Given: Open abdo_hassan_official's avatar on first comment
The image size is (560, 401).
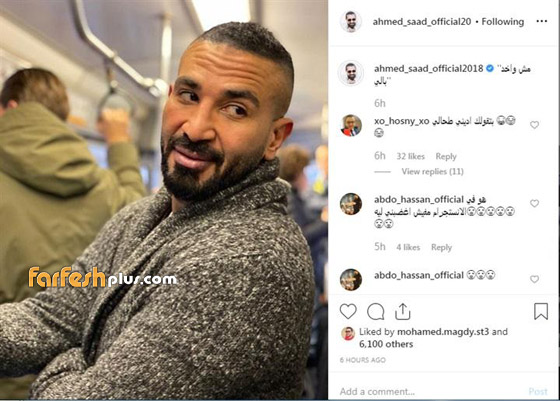Looking at the screenshot, I should click(x=351, y=204).
